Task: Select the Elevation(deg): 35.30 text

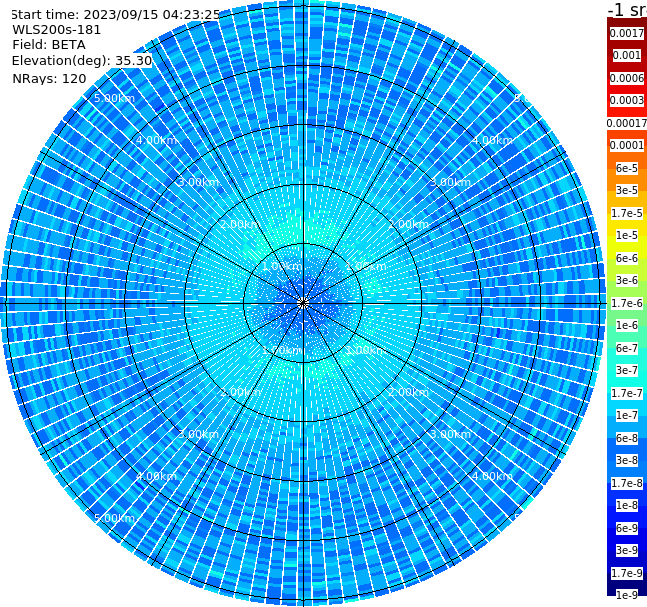Action: [x=82, y=61]
